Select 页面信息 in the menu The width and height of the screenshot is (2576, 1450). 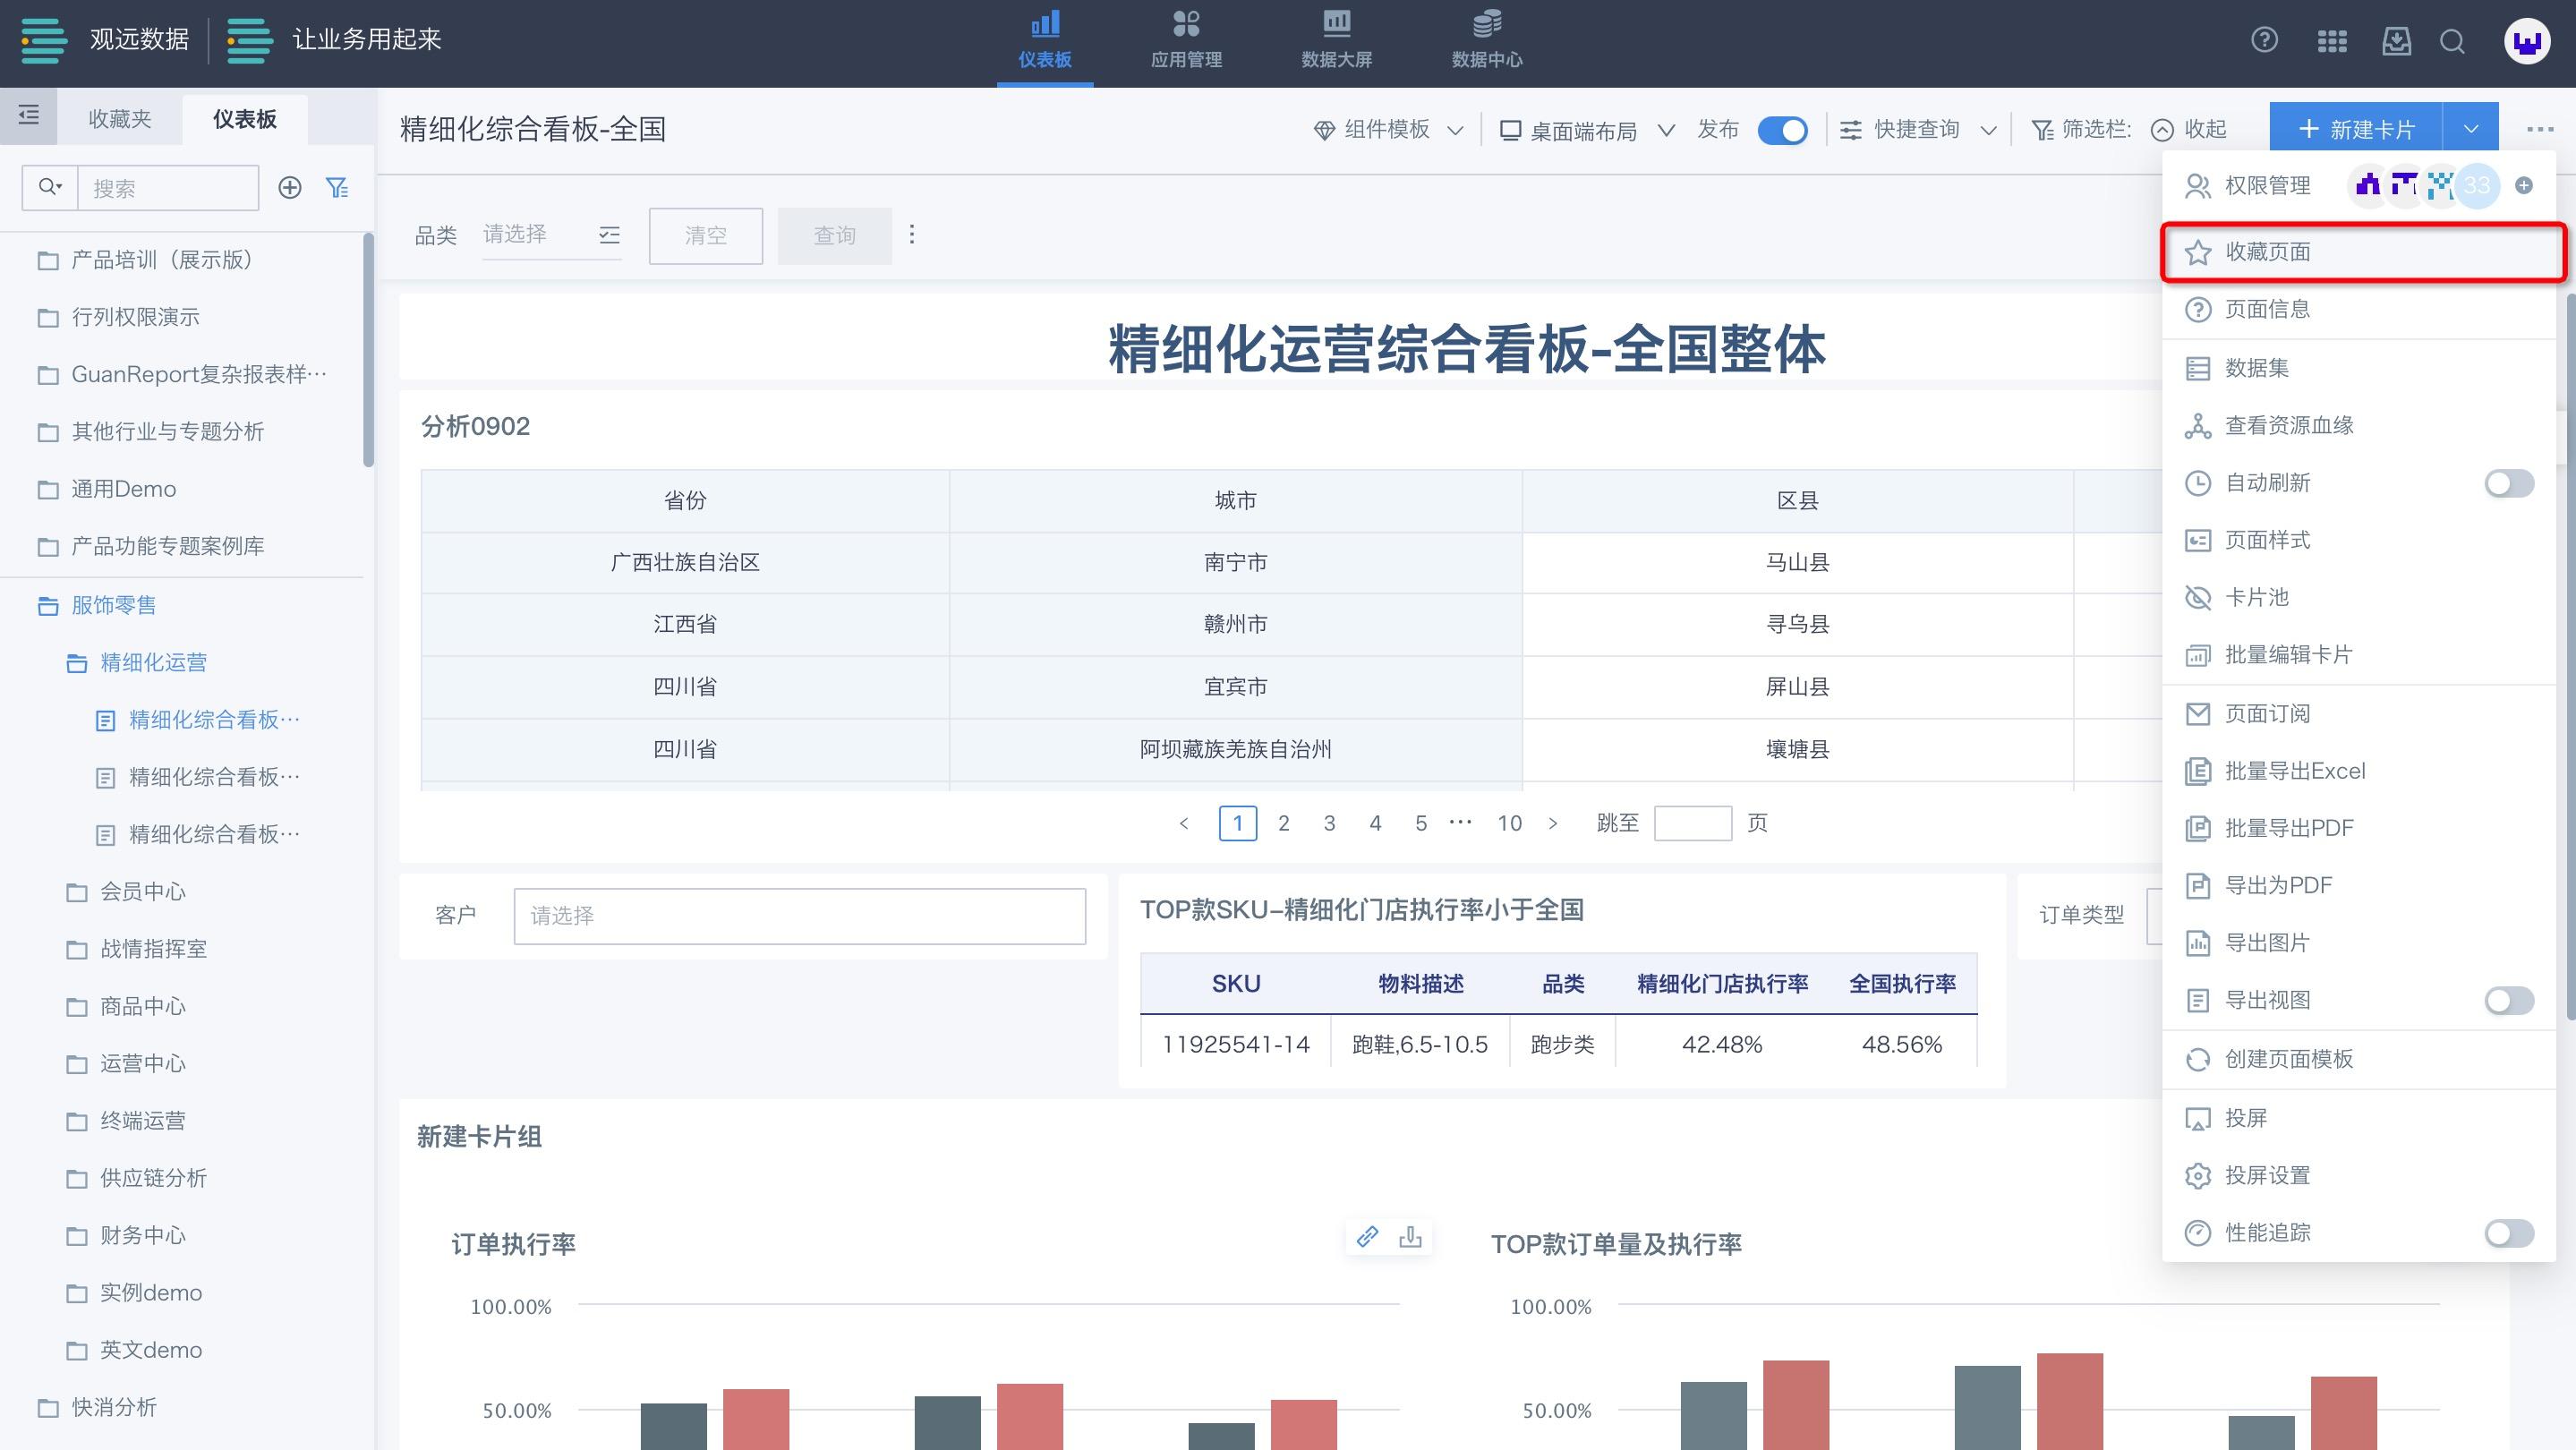(2358, 310)
